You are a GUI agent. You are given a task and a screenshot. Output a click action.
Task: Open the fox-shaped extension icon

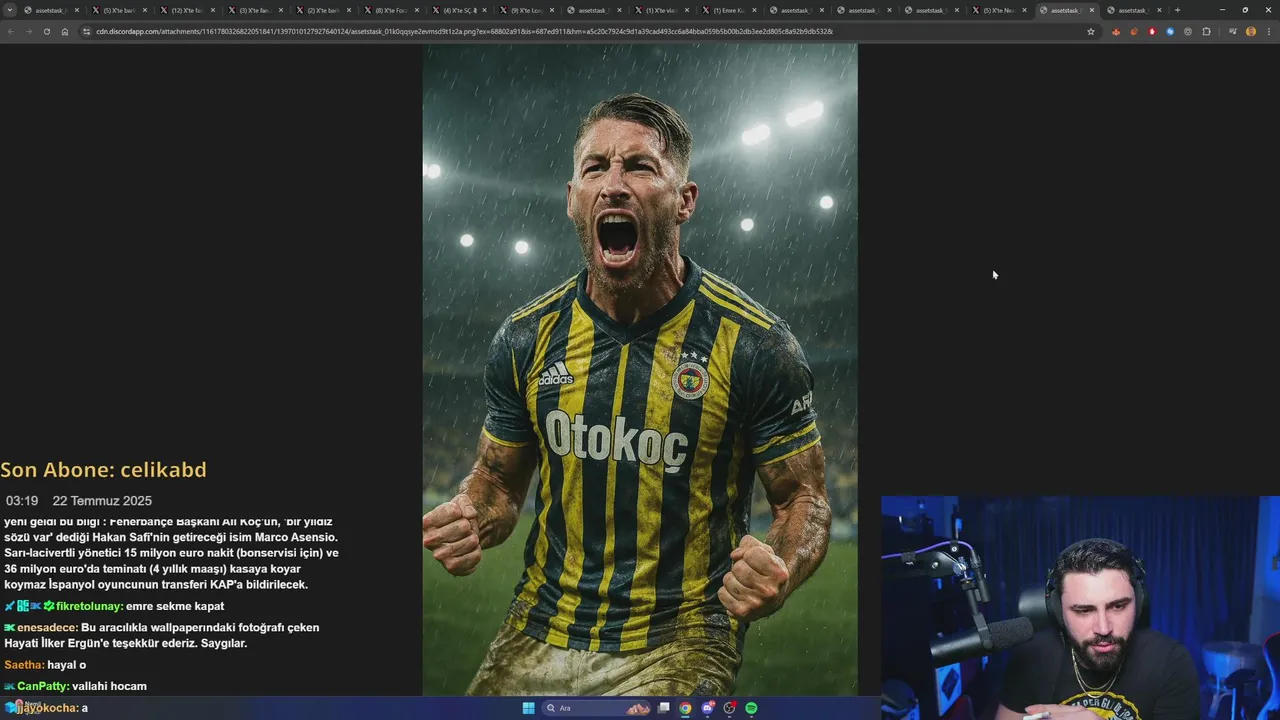1116,31
